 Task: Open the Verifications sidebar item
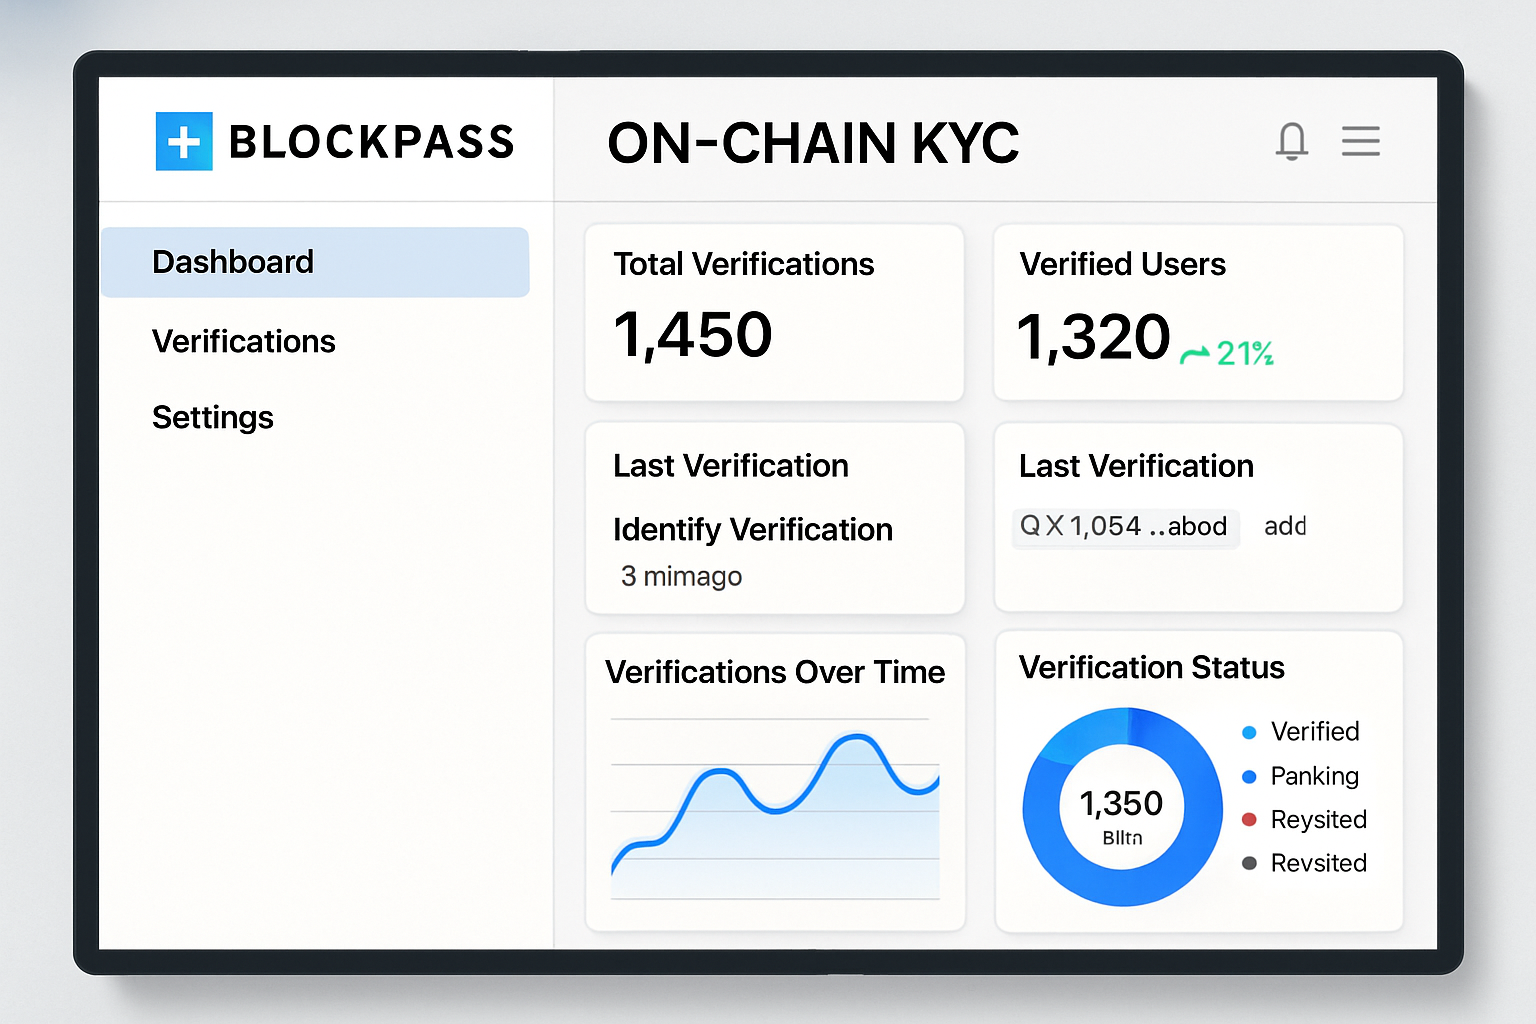pyautogui.click(x=244, y=342)
